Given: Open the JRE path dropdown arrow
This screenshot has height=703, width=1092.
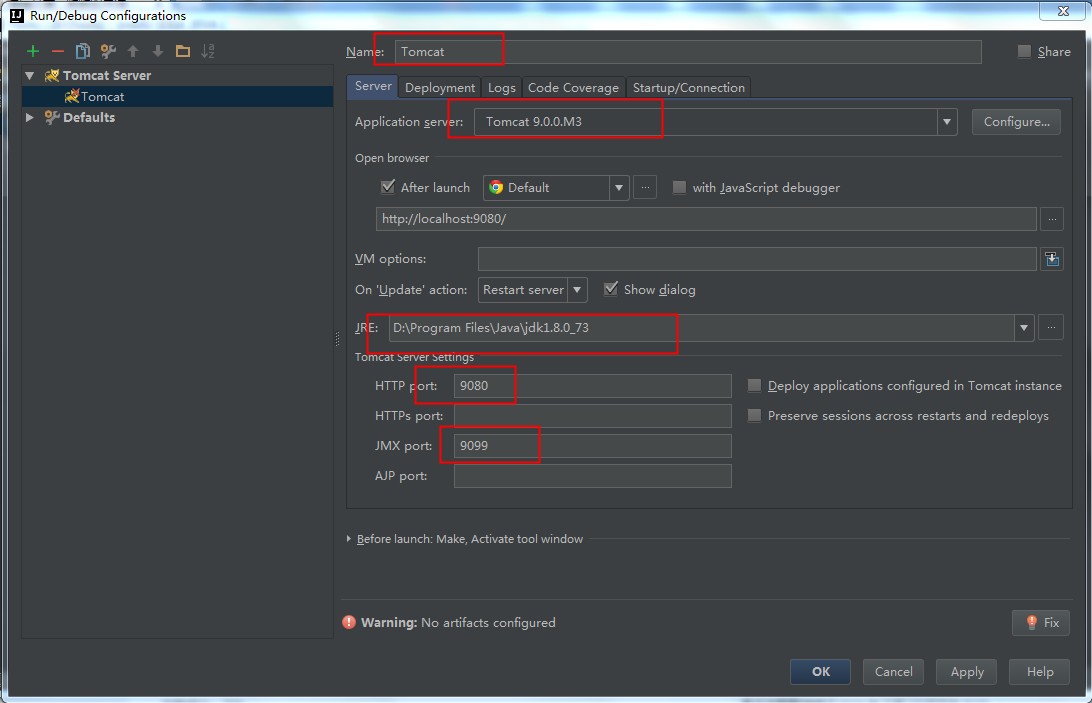Looking at the screenshot, I should click(x=1024, y=327).
